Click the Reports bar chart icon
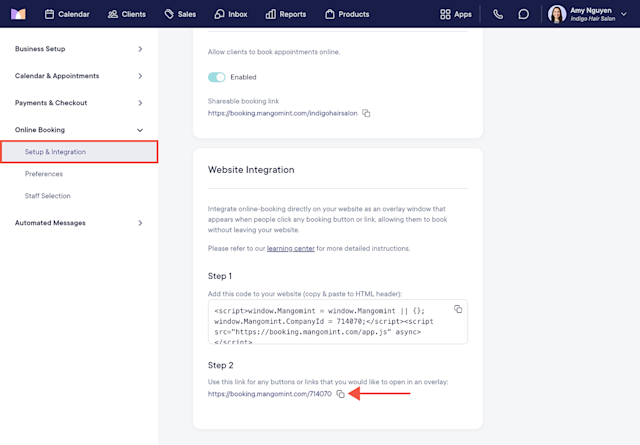 270,14
